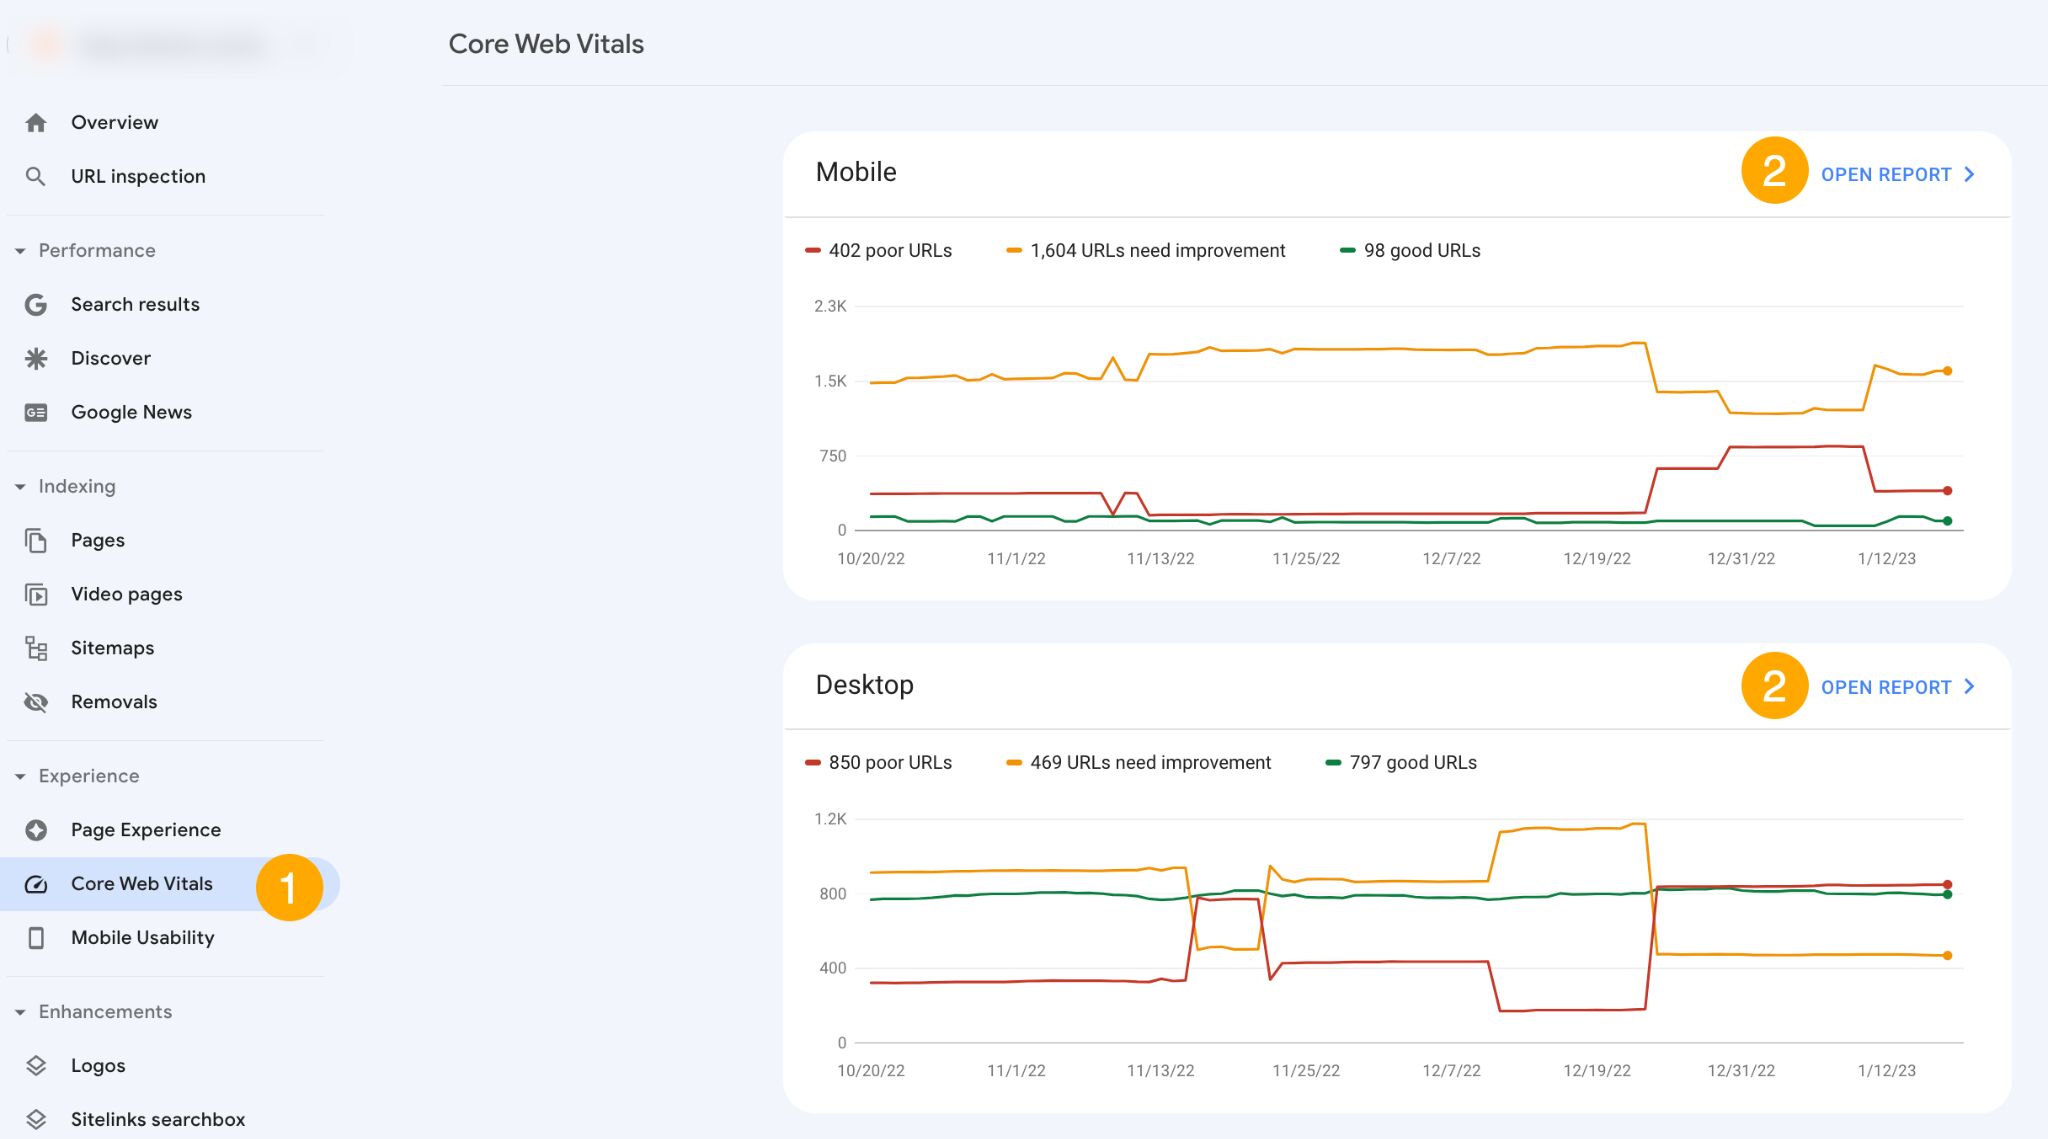2048x1139 pixels.
Task: Select Search Results under Performance
Action: coord(136,303)
